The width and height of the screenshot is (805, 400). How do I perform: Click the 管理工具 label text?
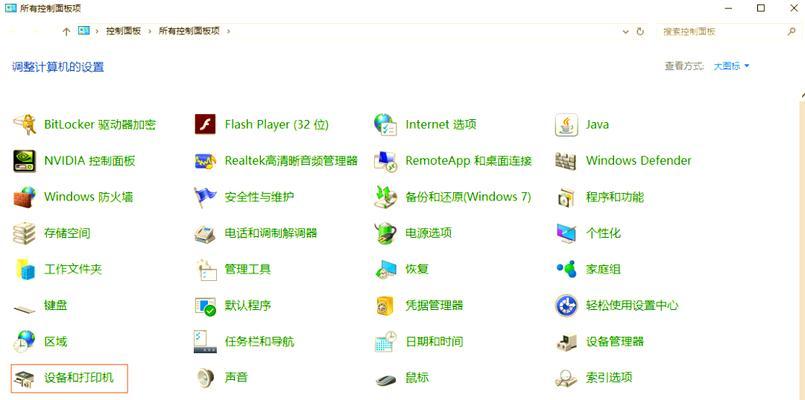pyautogui.click(x=248, y=269)
